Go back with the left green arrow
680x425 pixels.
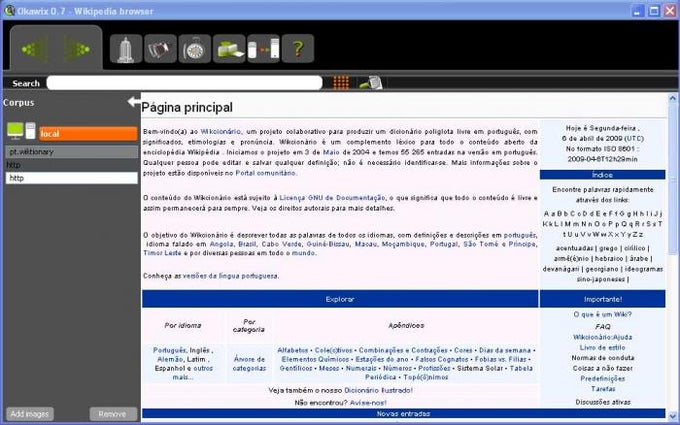click(35, 49)
